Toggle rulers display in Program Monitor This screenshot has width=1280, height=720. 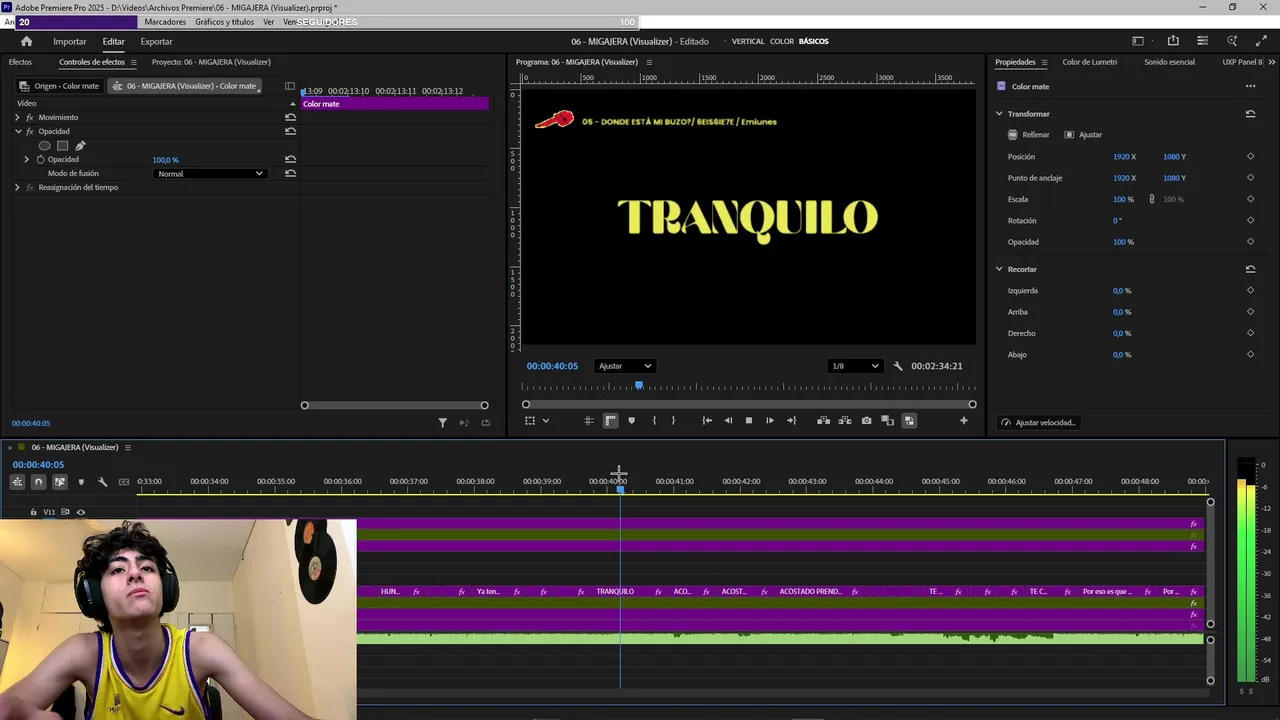[x=610, y=421]
